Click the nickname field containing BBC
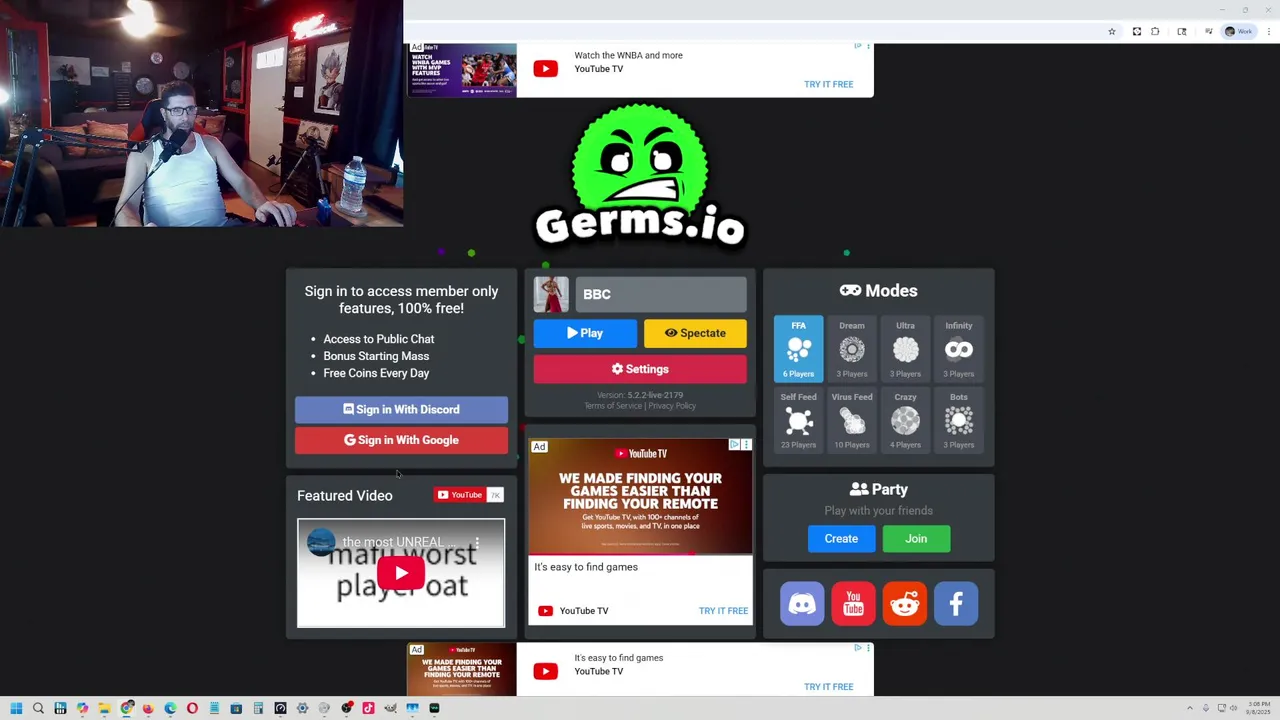 (660, 294)
